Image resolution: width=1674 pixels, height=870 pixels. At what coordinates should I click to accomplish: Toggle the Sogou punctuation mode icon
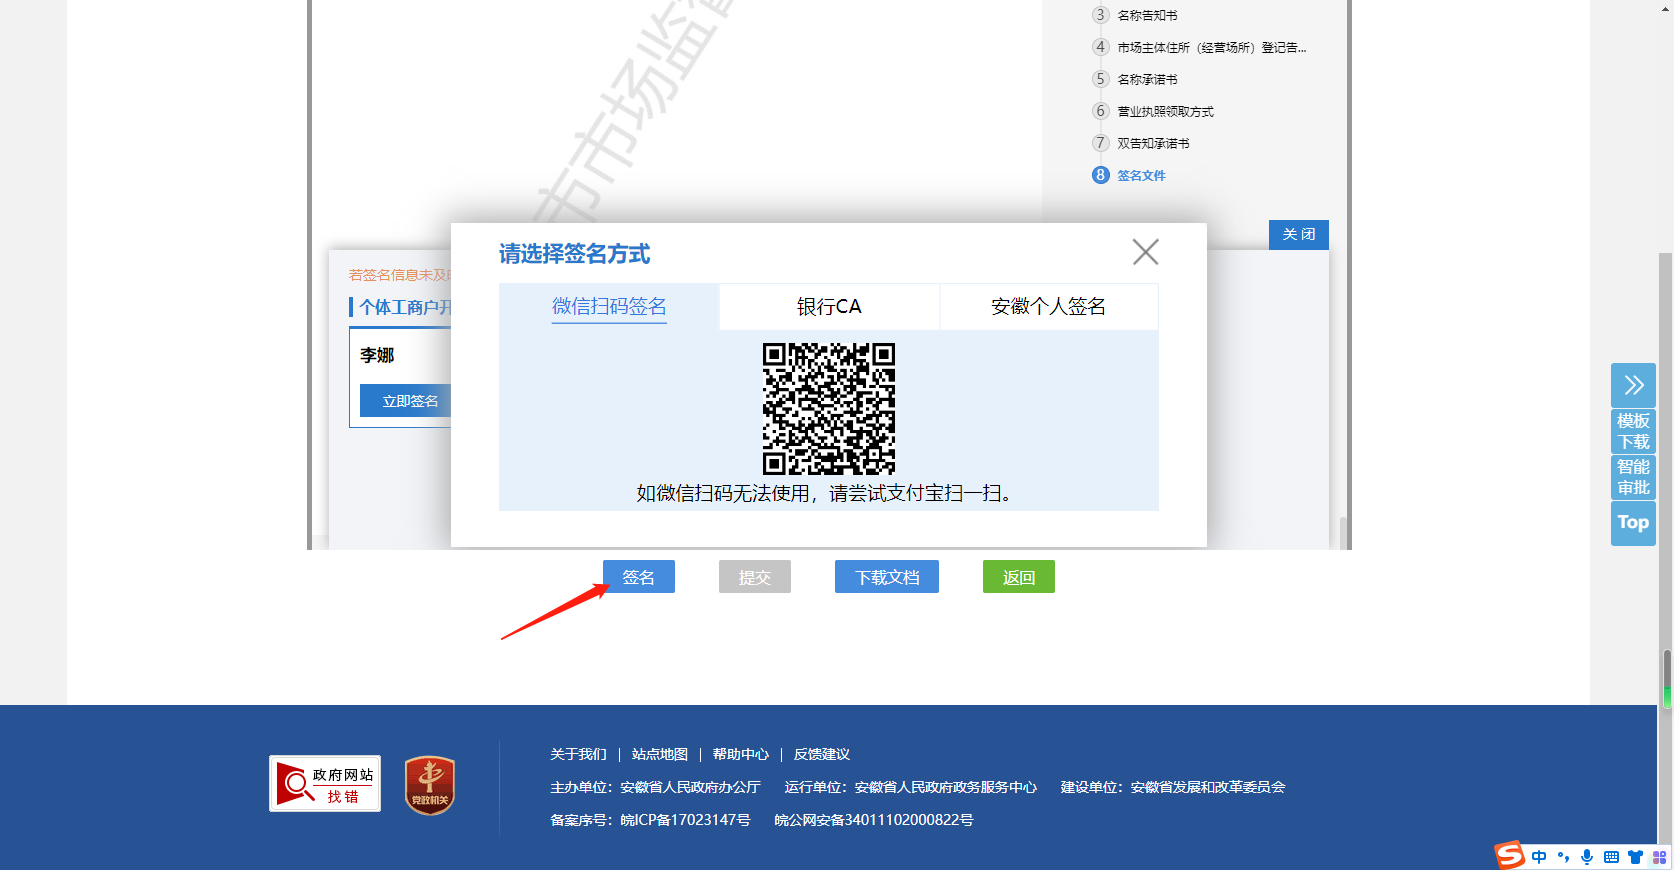tap(1563, 857)
